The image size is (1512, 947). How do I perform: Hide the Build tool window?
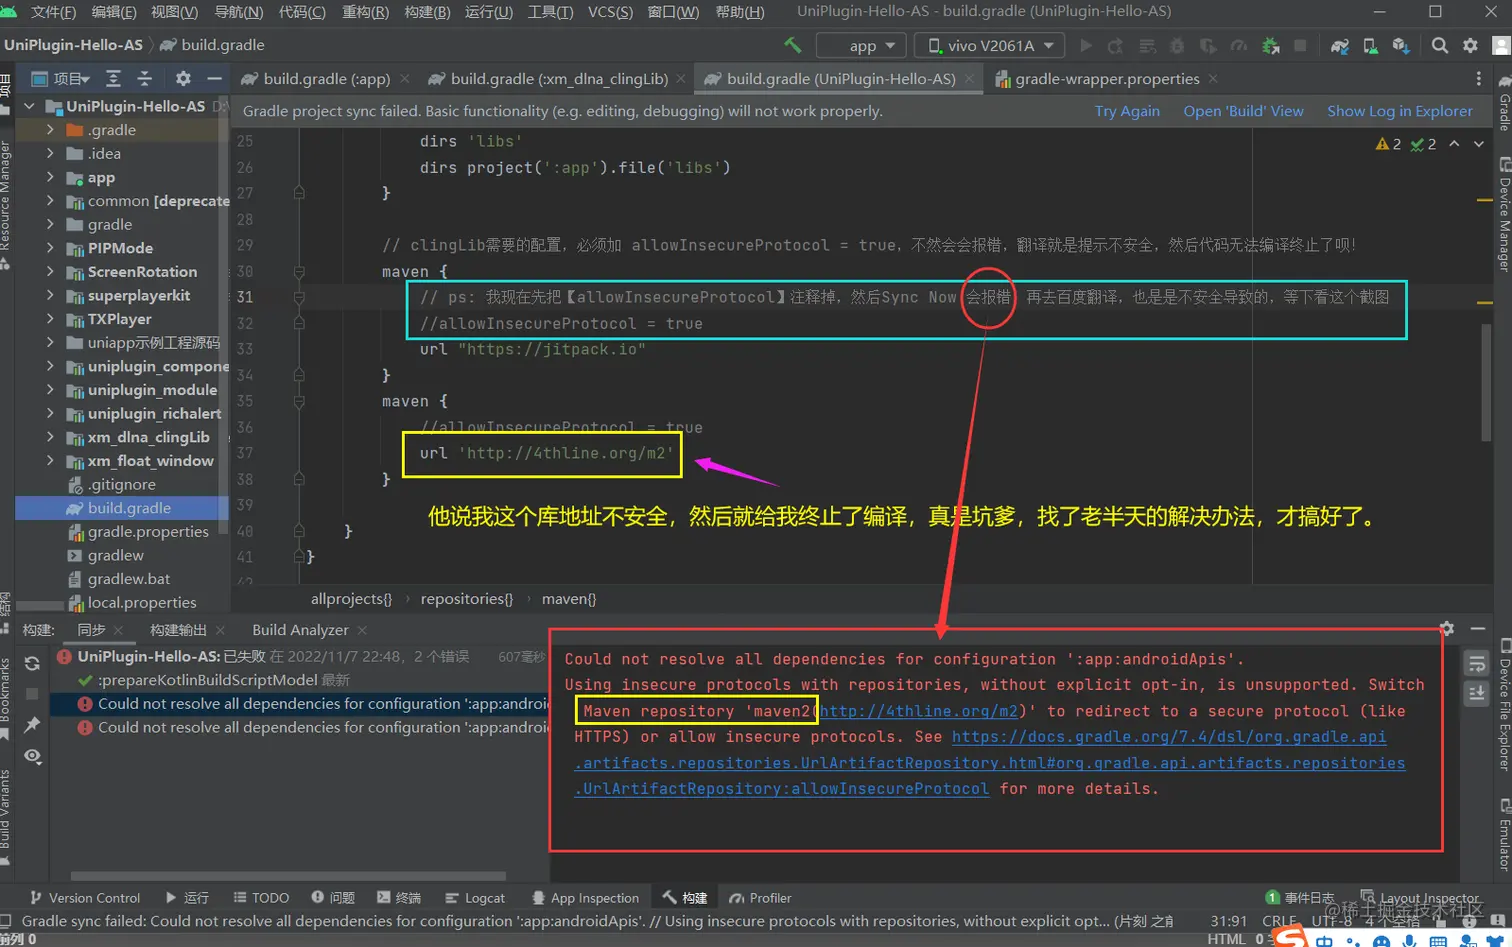click(x=1477, y=629)
